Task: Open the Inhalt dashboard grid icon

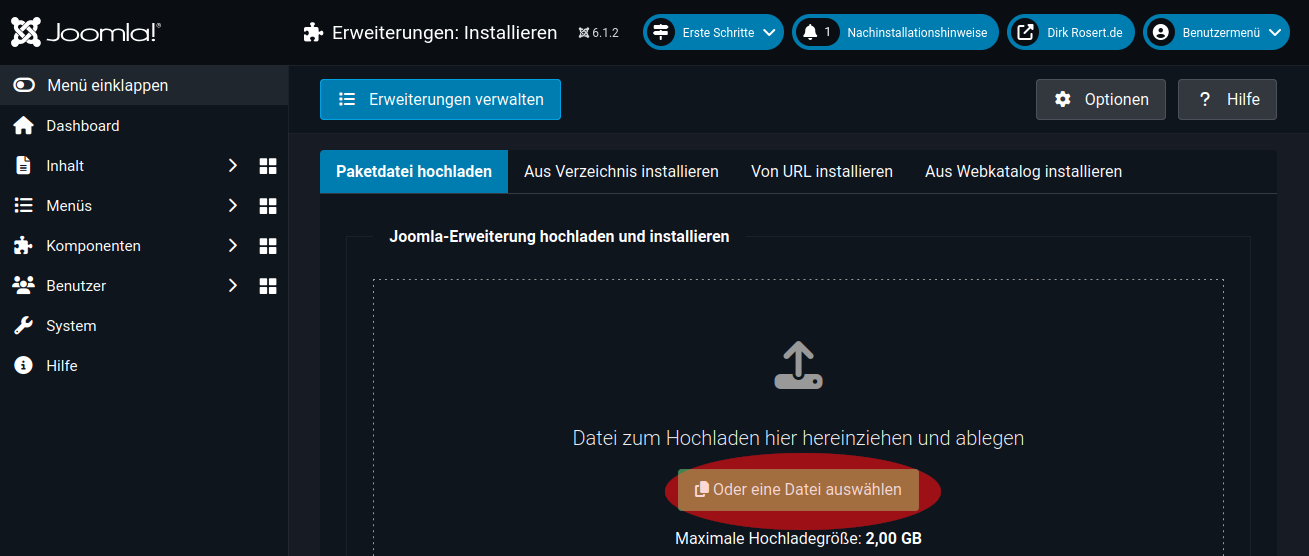Action: [268, 166]
